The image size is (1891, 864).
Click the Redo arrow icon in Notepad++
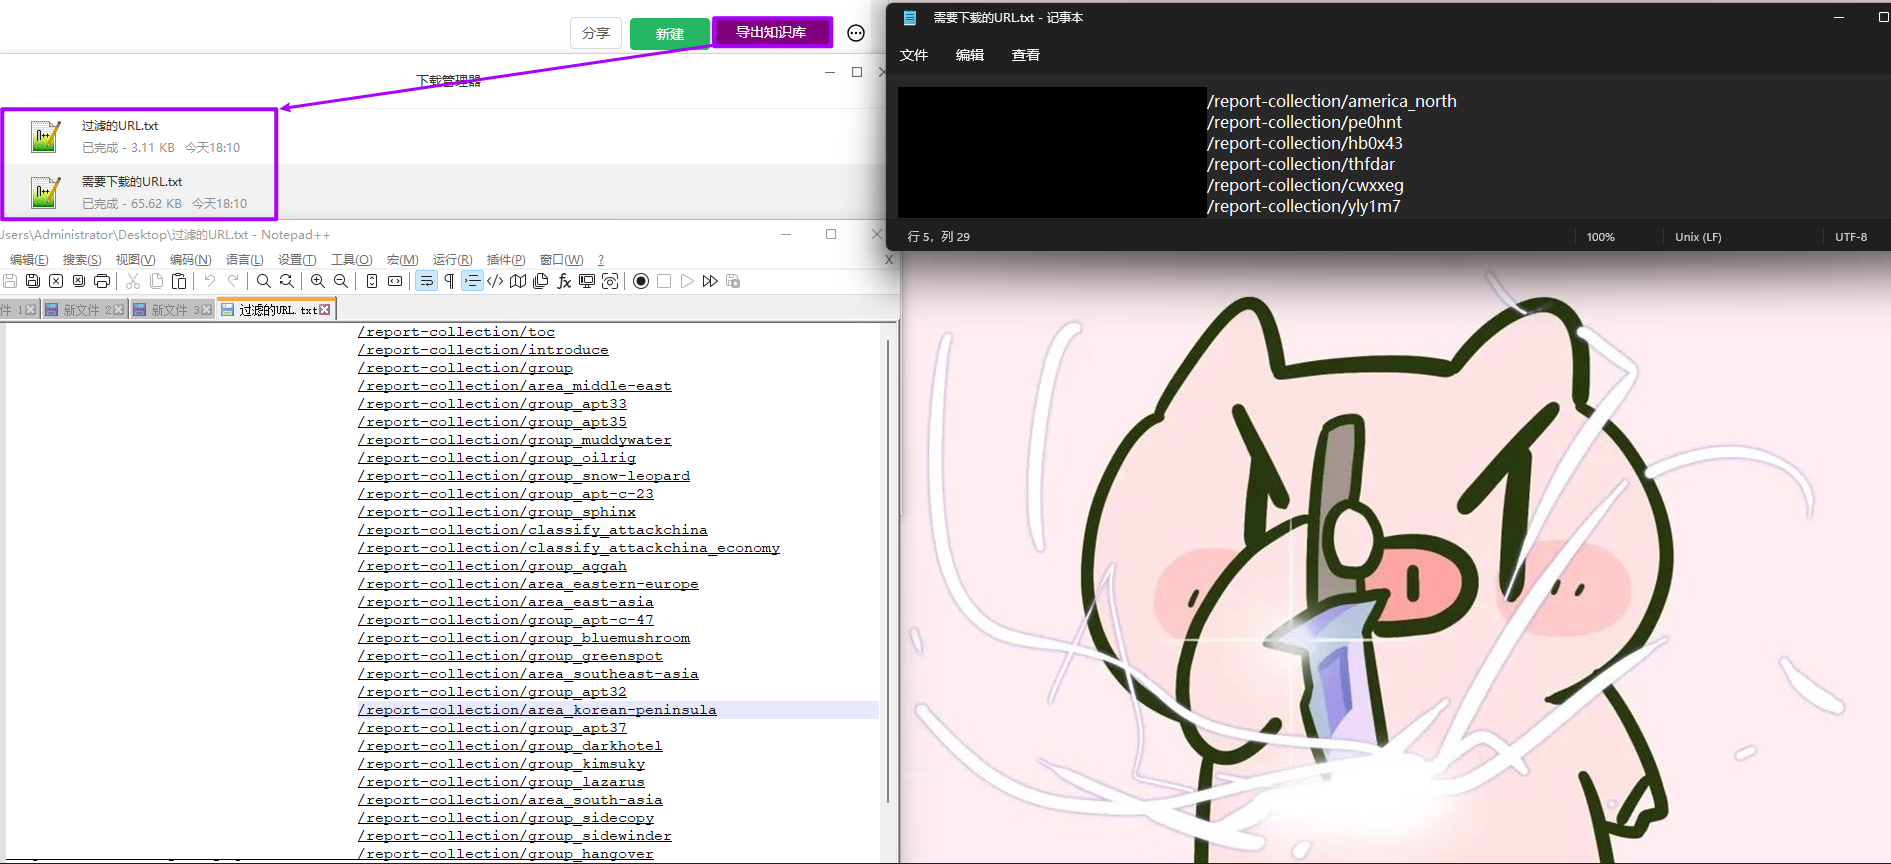(233, 281)
